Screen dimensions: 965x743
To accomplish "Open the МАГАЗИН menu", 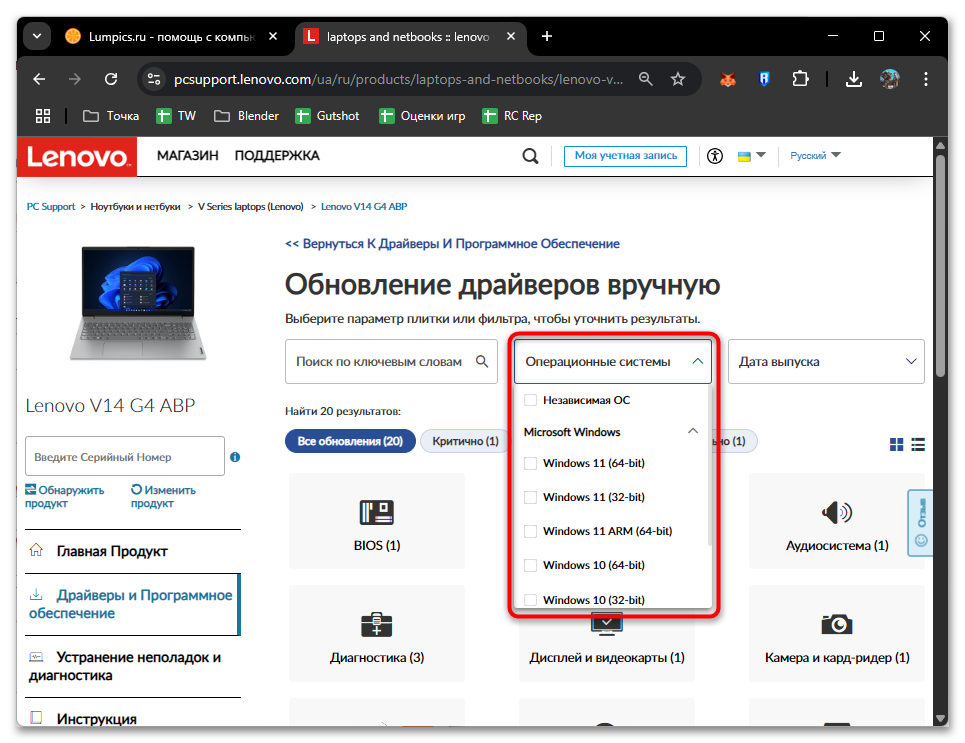I will click(187, 156).
